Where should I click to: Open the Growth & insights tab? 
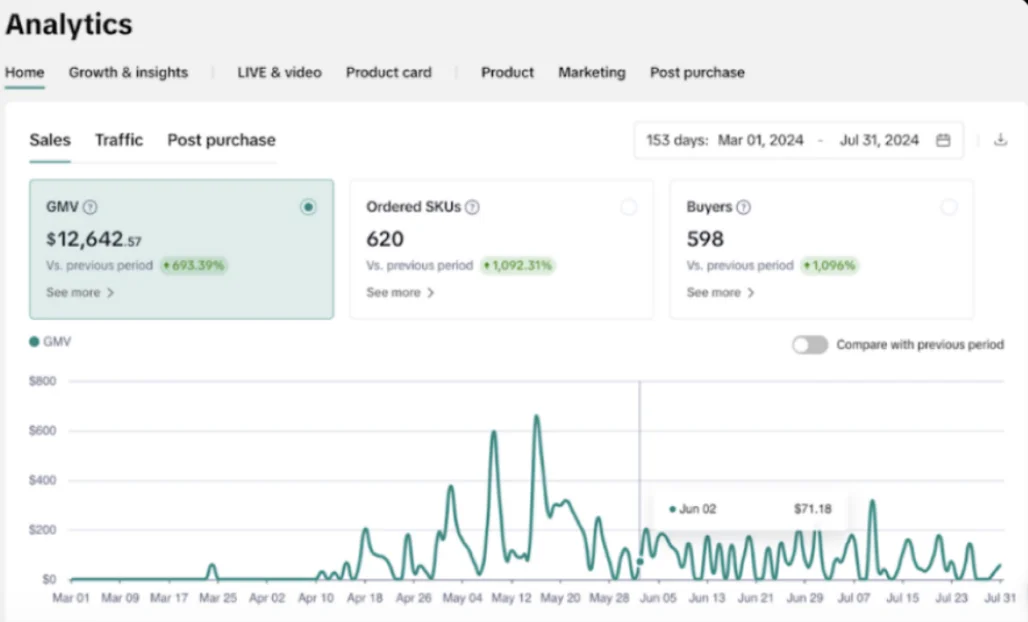pyautogui.click(x=128, y=72)
